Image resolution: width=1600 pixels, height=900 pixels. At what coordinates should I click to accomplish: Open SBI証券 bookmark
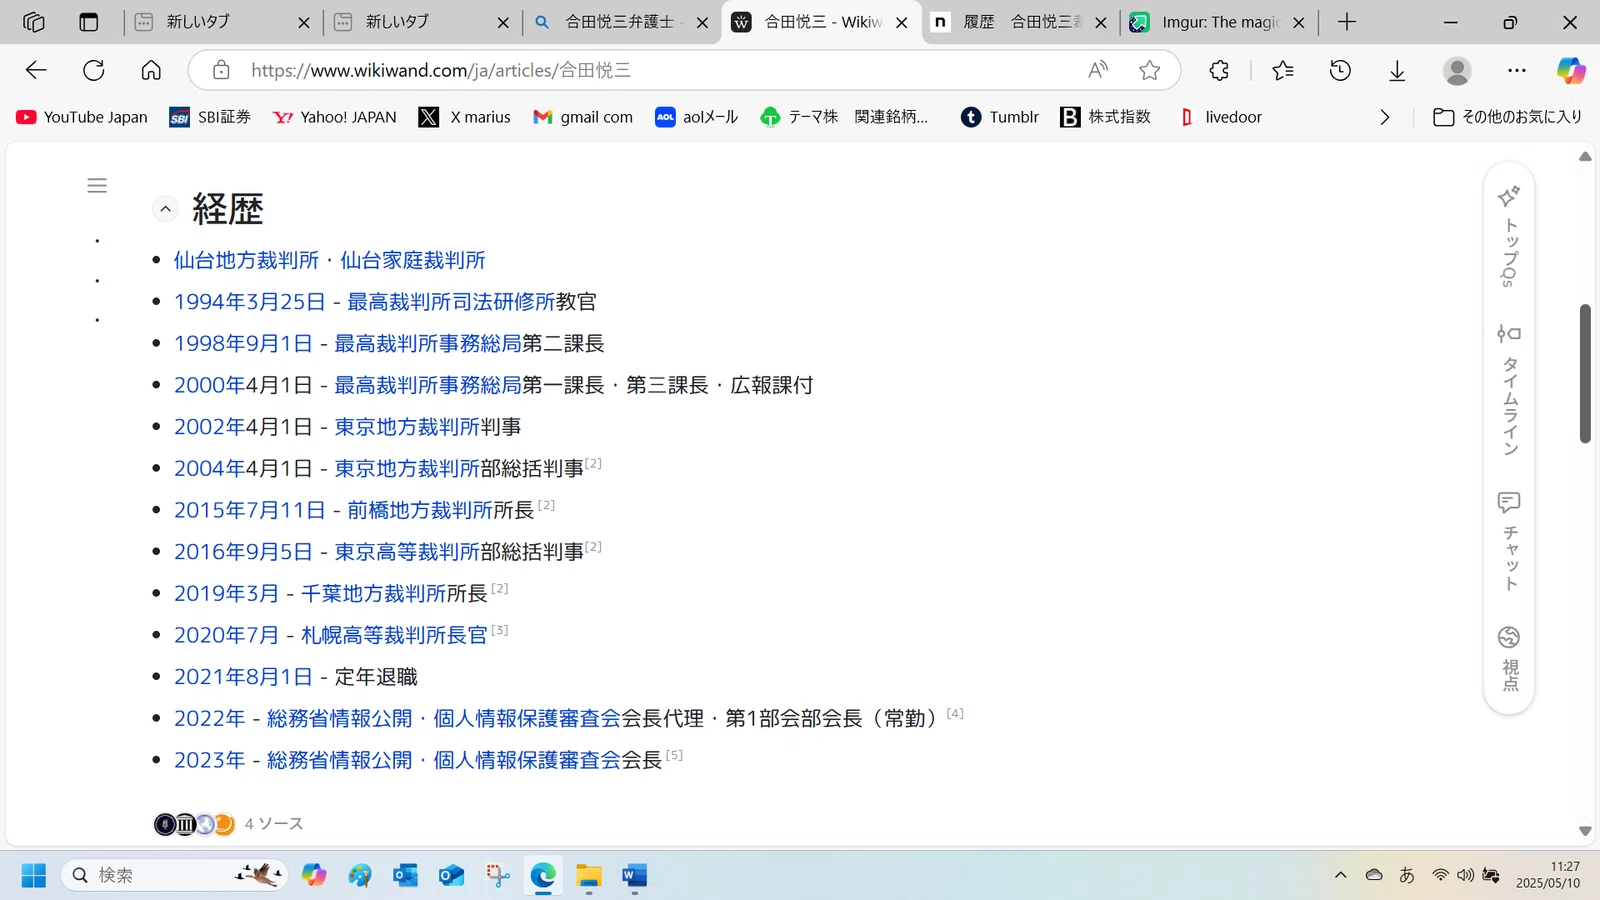coord(210,117)
